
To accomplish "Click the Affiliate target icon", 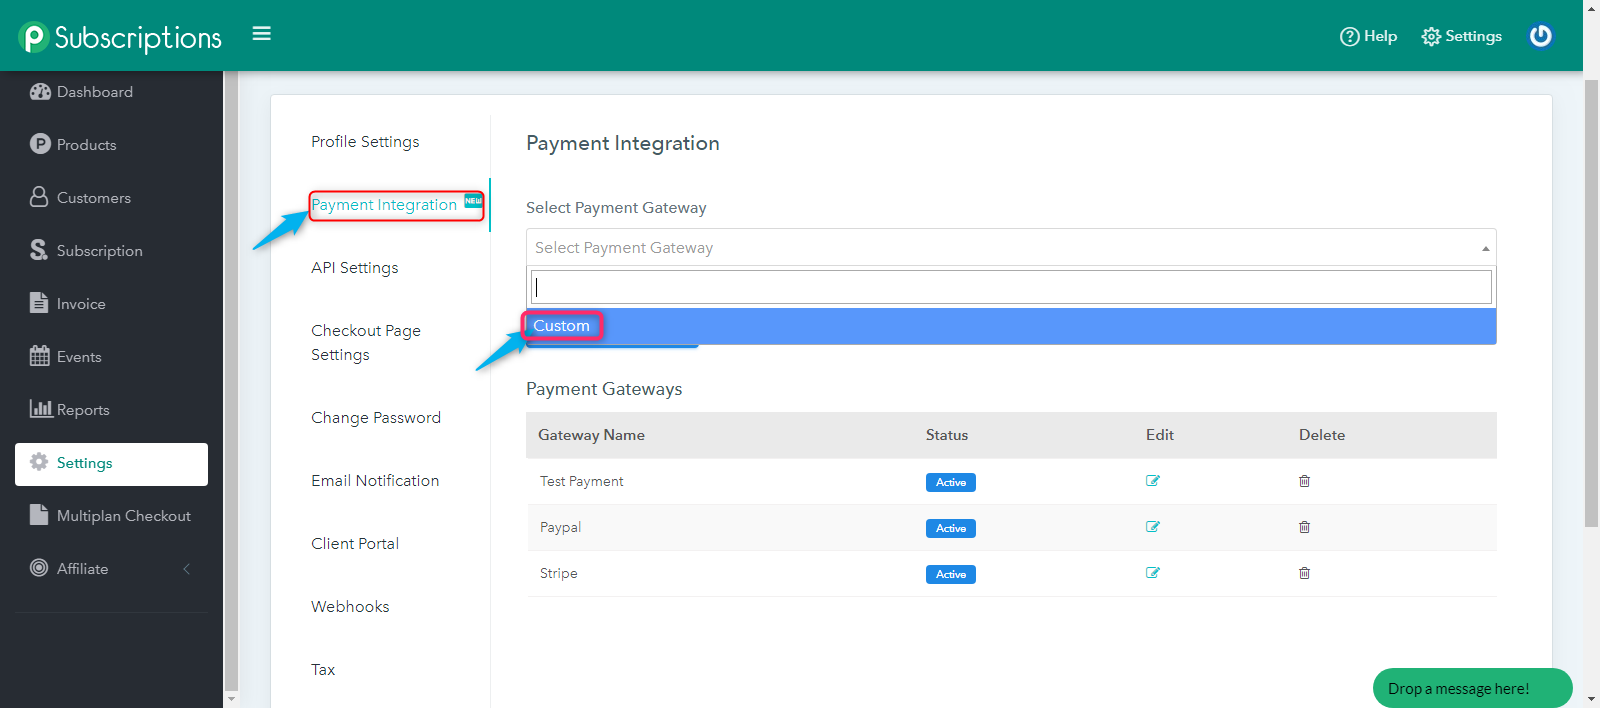I will [39, 568].
